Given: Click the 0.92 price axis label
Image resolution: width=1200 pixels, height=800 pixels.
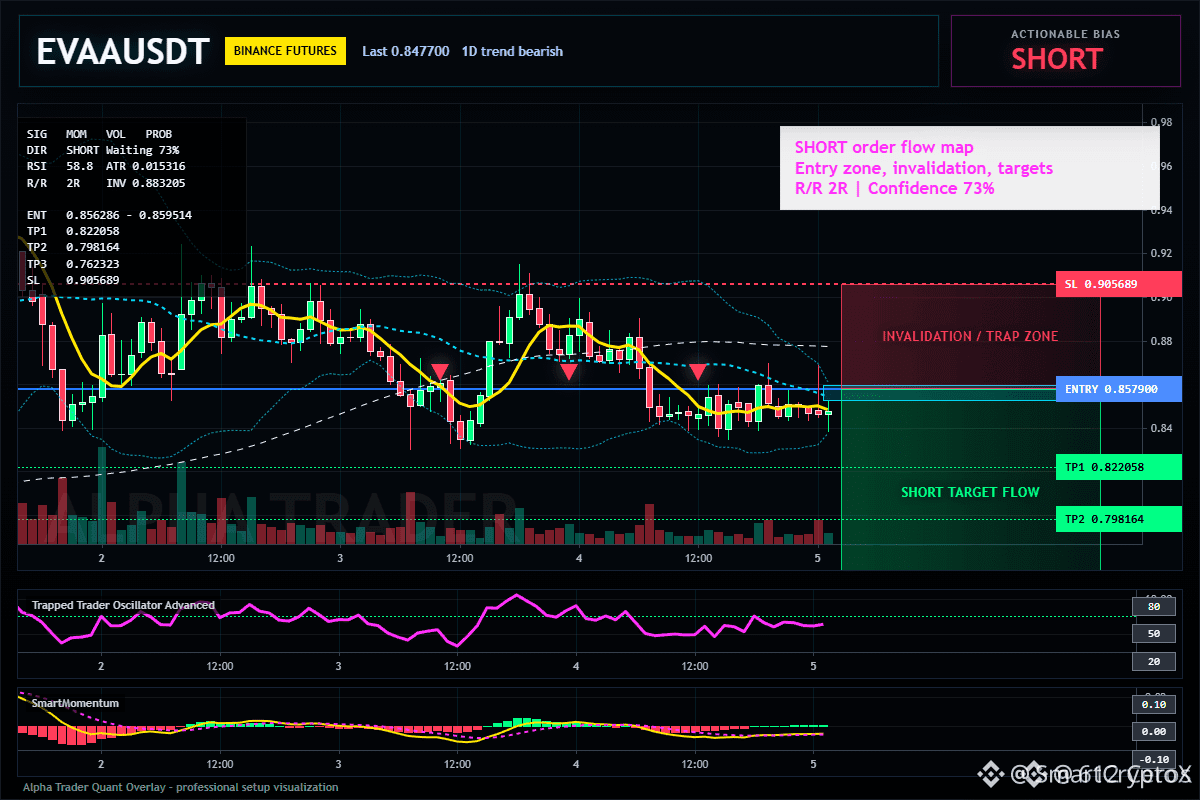Looking at the screenshot, I should pos(1160,253).
